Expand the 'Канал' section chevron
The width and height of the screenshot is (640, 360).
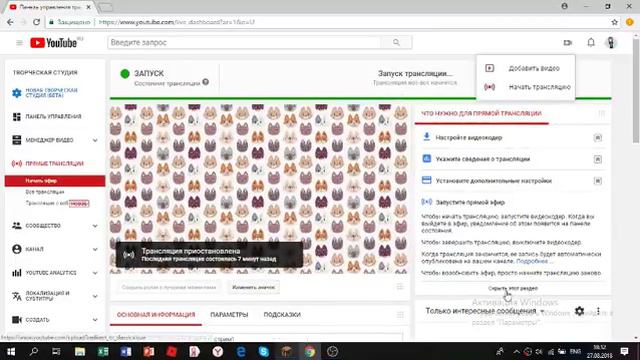(95, 249)
